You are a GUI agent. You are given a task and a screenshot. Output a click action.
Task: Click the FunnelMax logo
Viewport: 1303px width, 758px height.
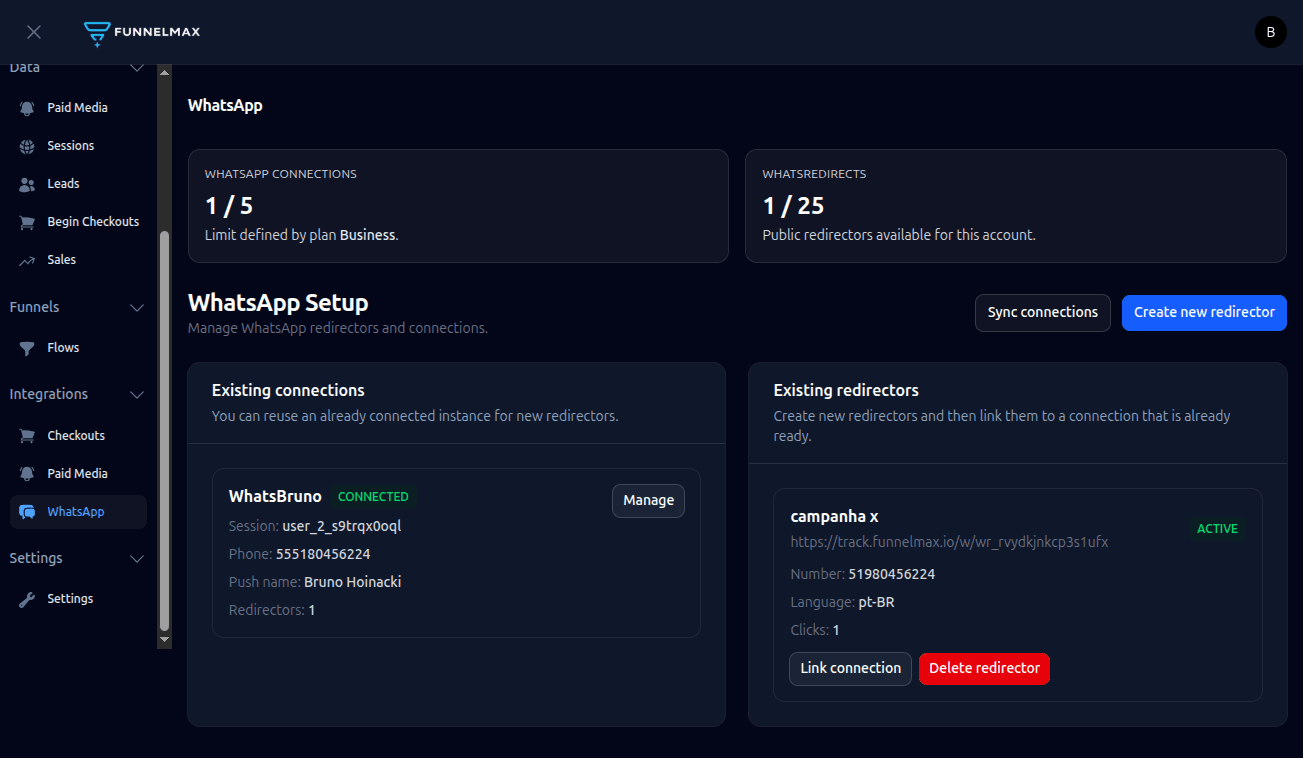tap(141, 31)
